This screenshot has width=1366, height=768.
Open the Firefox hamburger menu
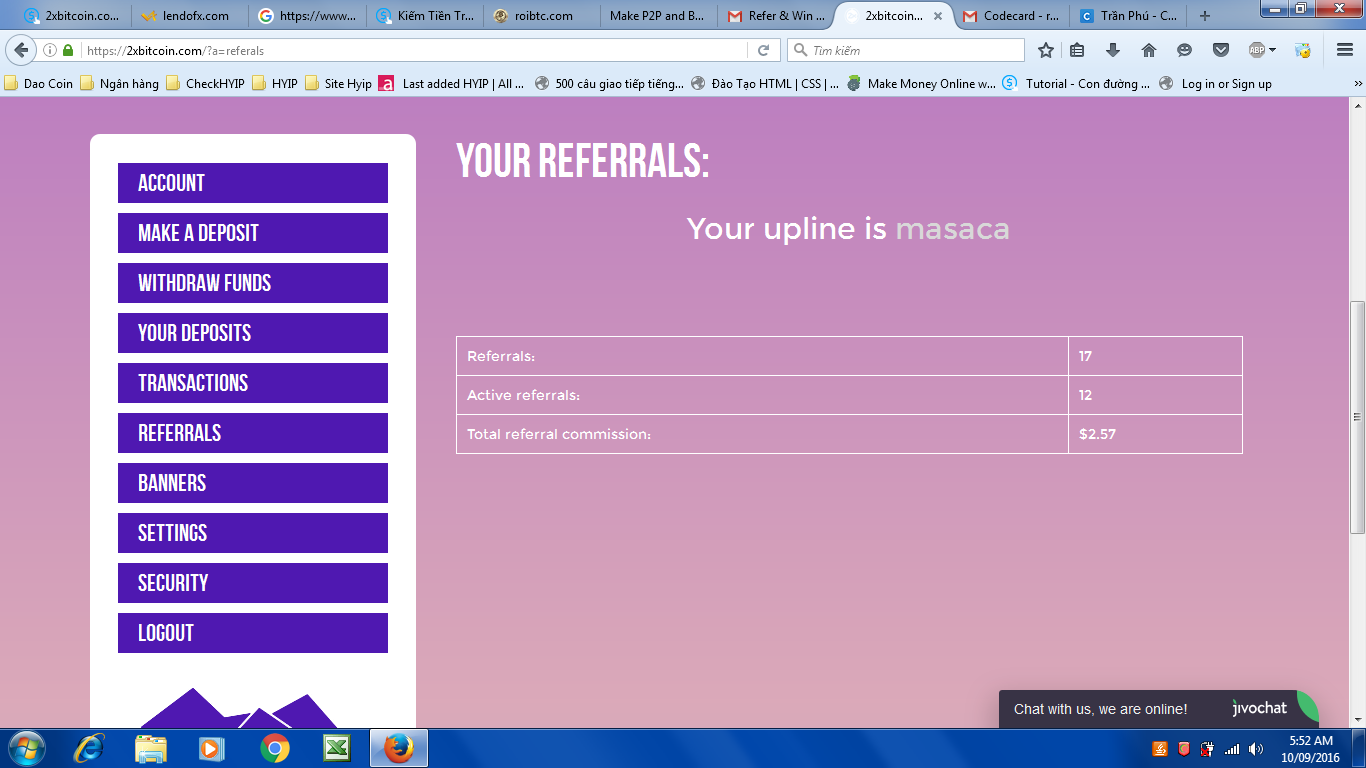coord(1345,50)
